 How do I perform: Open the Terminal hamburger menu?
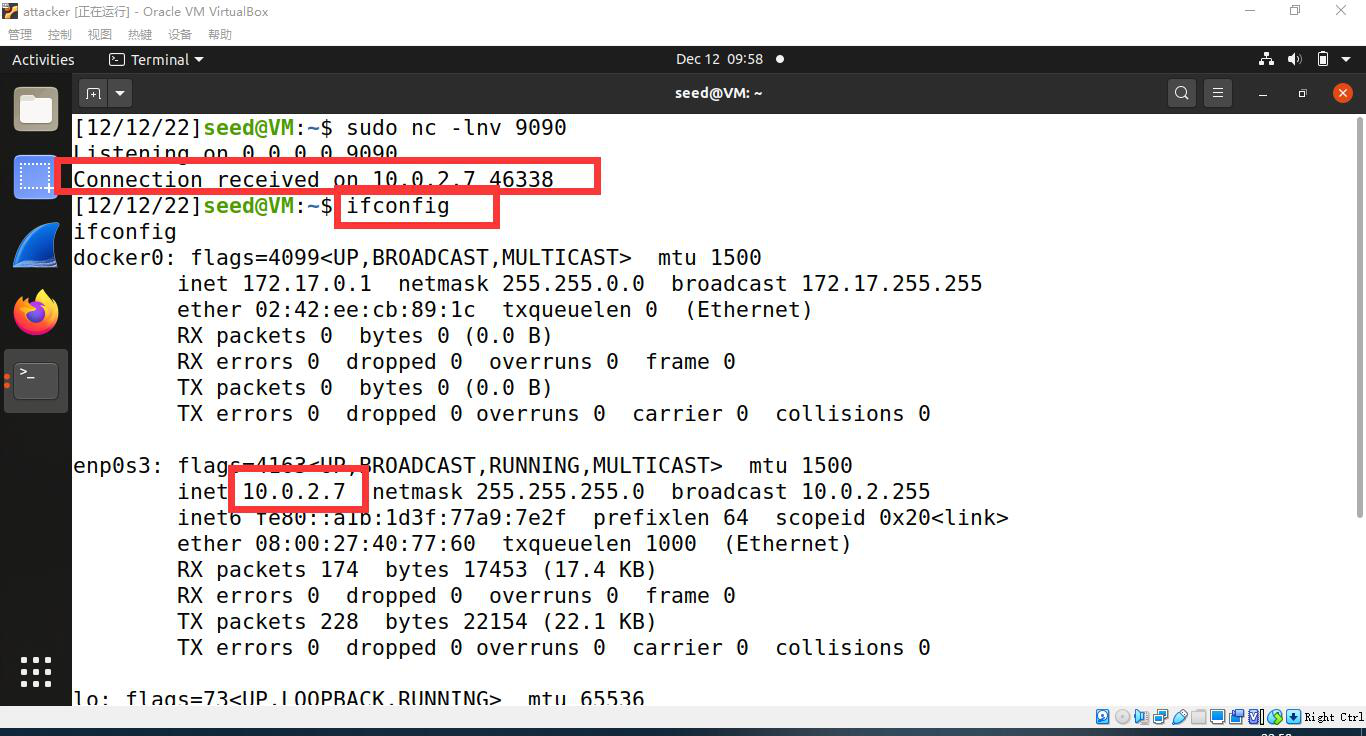click(1217, 92)
